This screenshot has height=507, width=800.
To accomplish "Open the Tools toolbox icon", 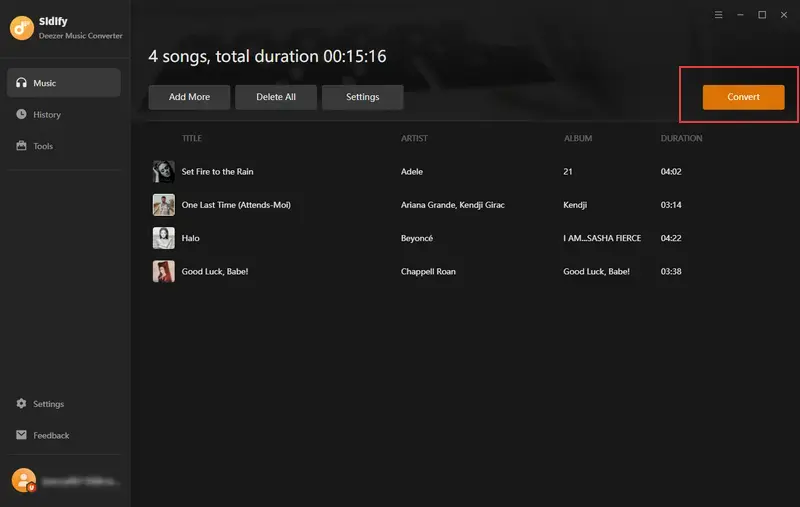I will [21, 146].
